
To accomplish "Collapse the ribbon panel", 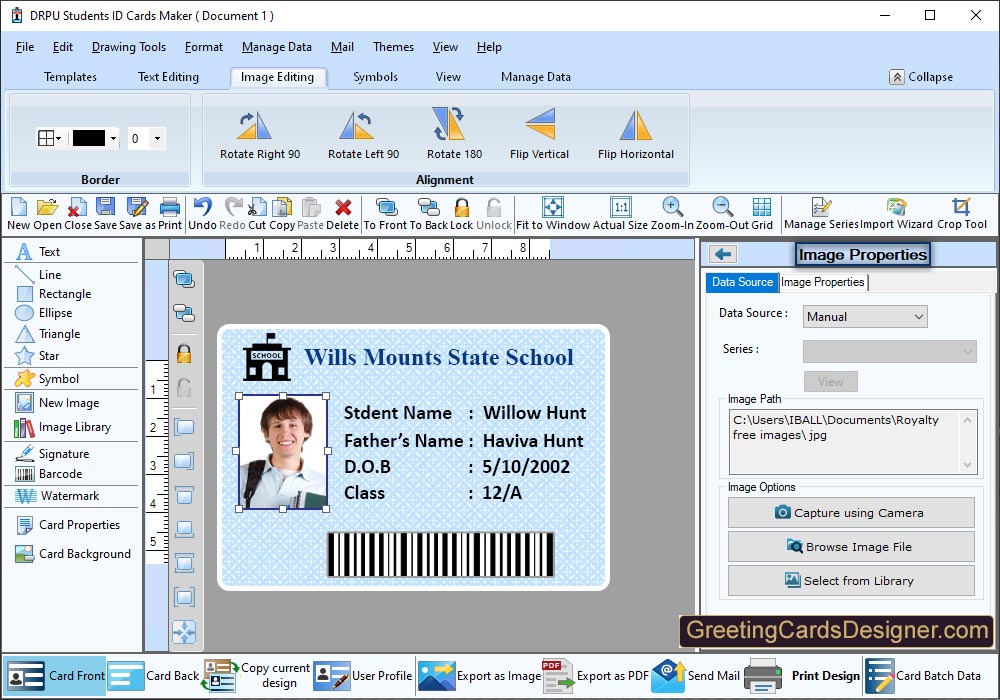I will (921, 77).
